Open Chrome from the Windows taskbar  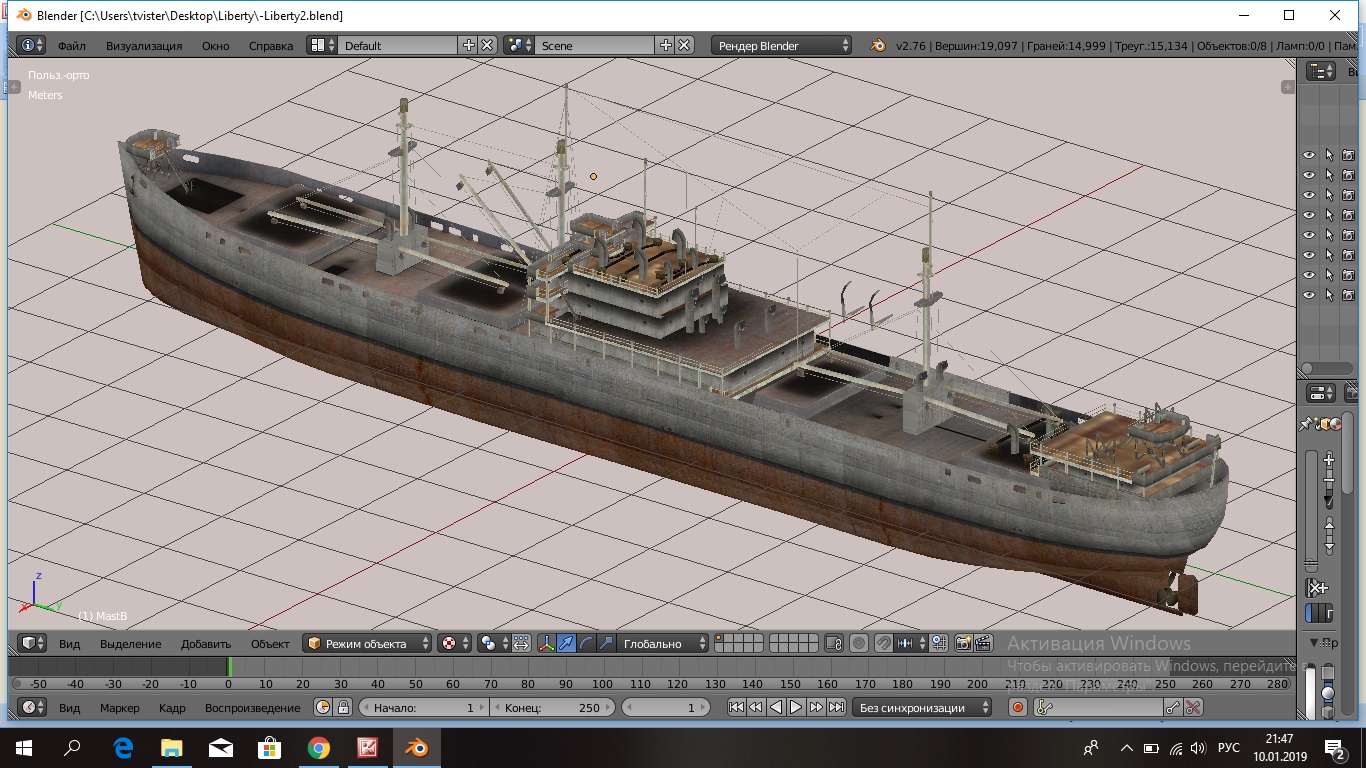[x=319, y=748]
